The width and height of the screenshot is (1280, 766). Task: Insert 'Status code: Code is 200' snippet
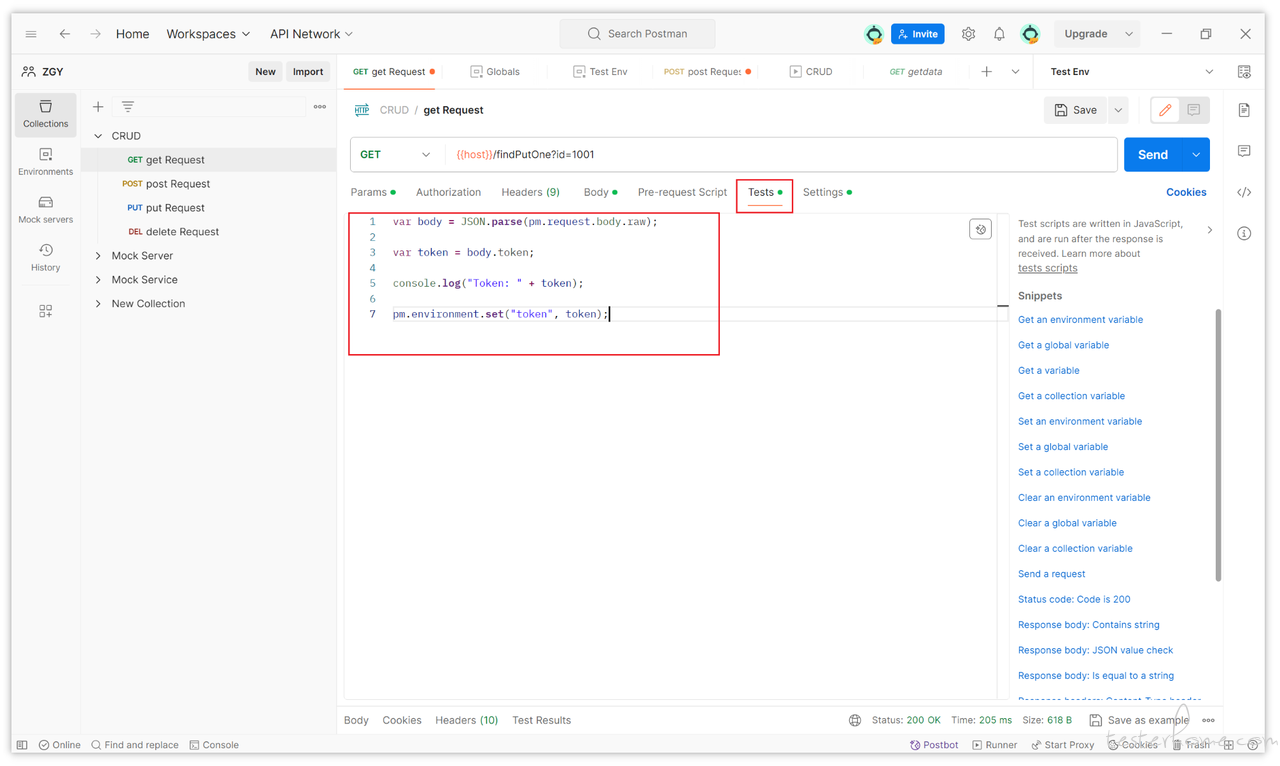(1074, 599)
